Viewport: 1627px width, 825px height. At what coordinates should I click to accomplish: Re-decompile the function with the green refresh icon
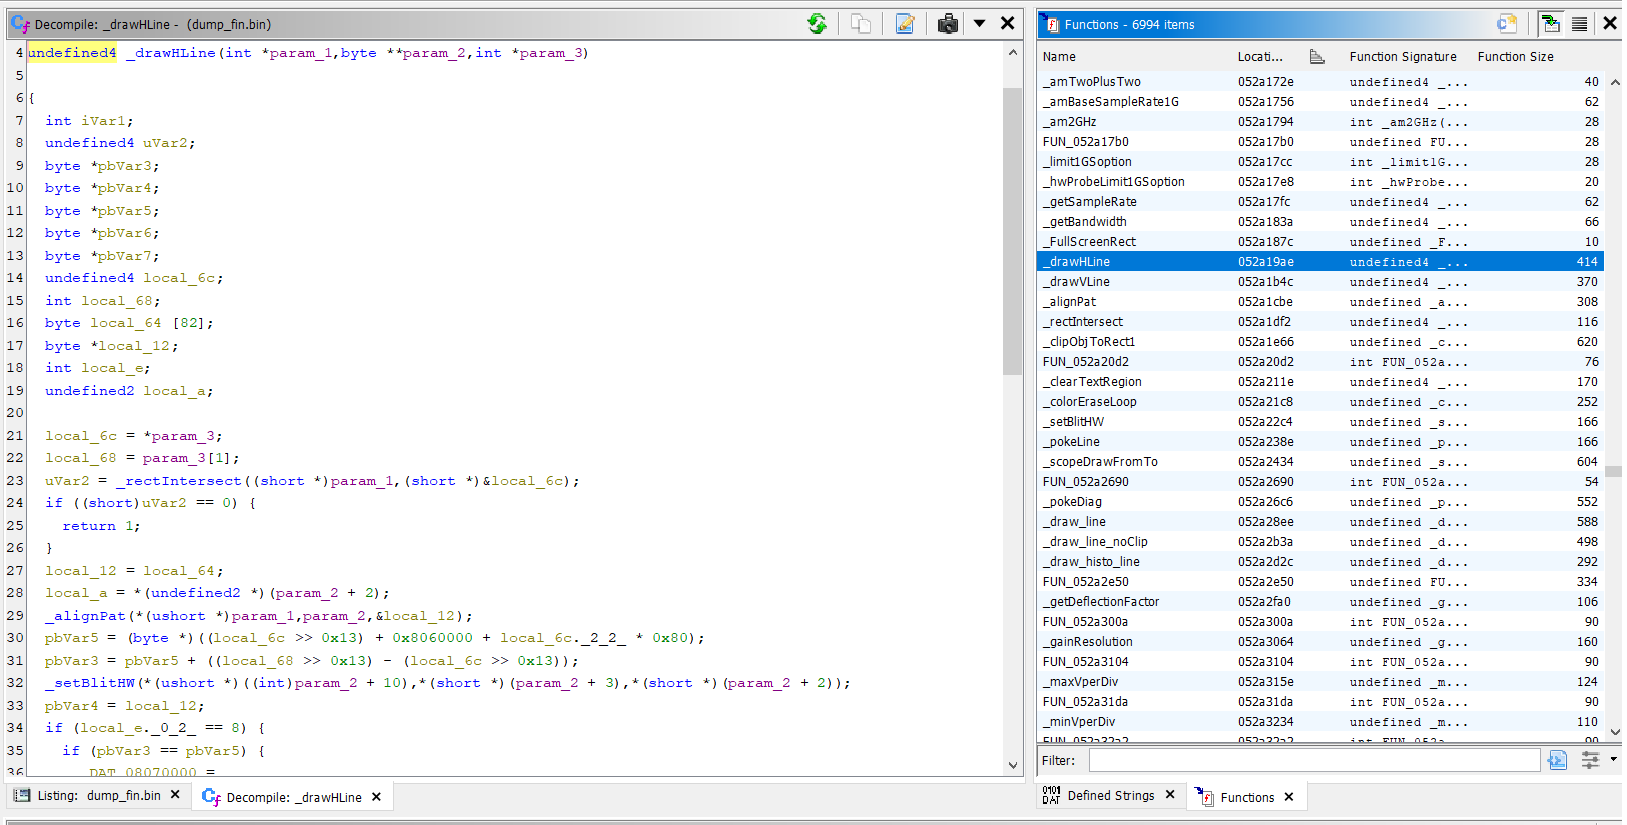point(817,24)
